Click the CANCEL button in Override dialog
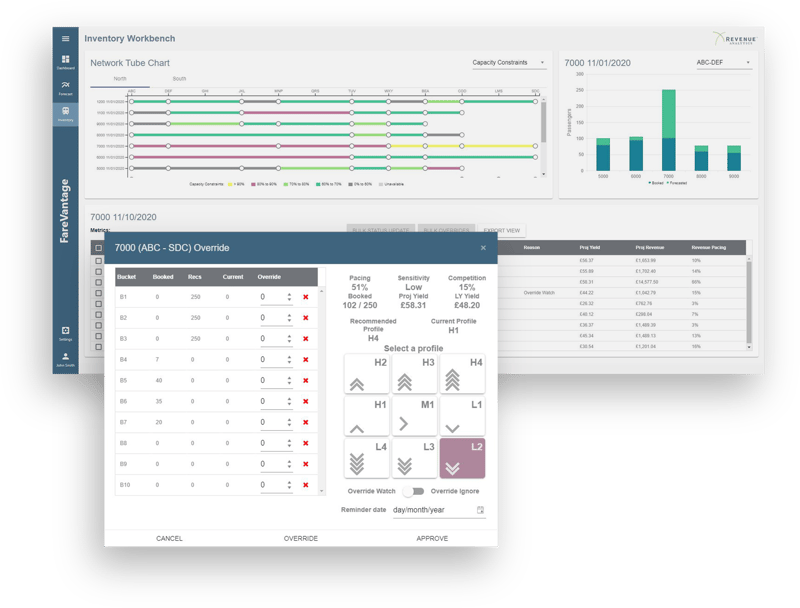This screenshot has height=608, width=800. [169, 539]
